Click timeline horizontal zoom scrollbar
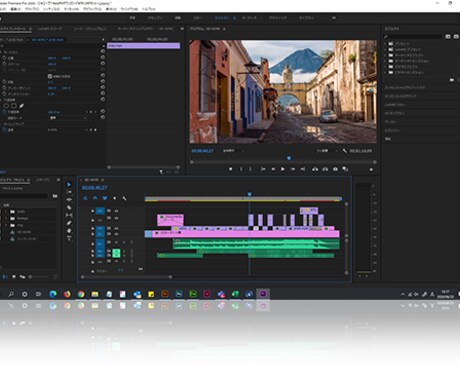This screenshot has height=380, width=460. [126, 277]
